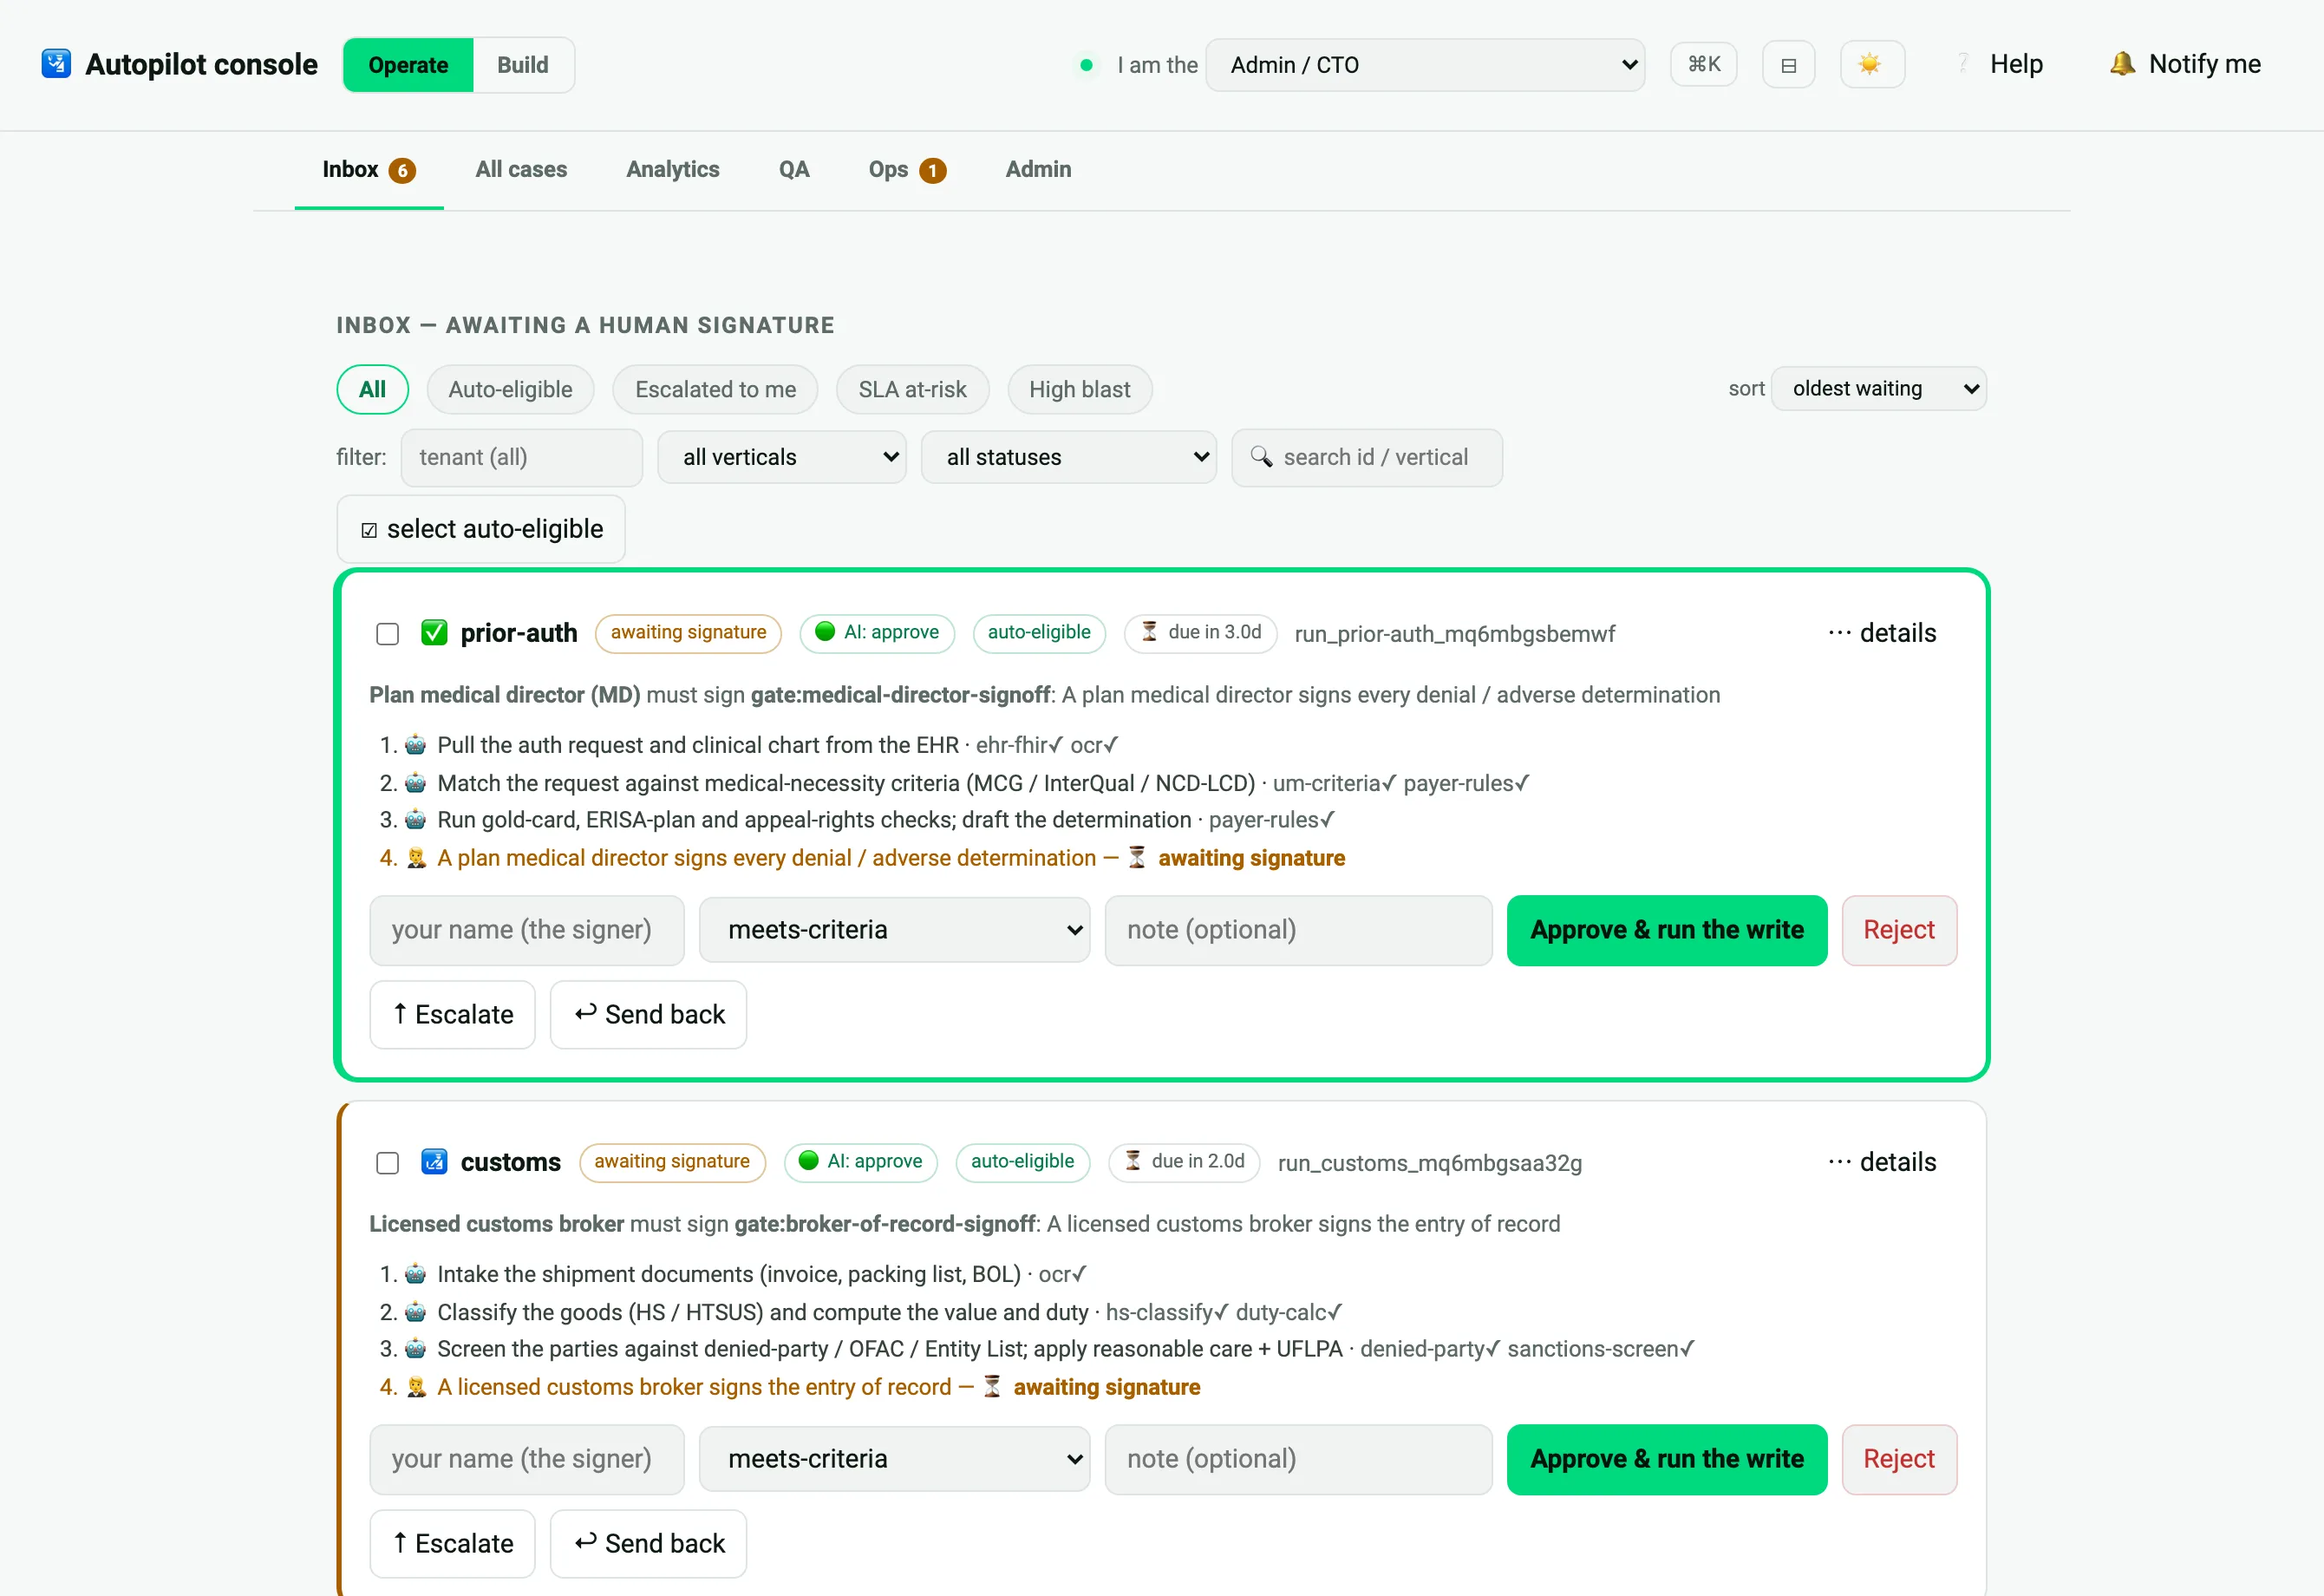Select the 'Escalated to me' filter chip
This screenshot has height=1596, width=2324.
(x=715, y=390)
